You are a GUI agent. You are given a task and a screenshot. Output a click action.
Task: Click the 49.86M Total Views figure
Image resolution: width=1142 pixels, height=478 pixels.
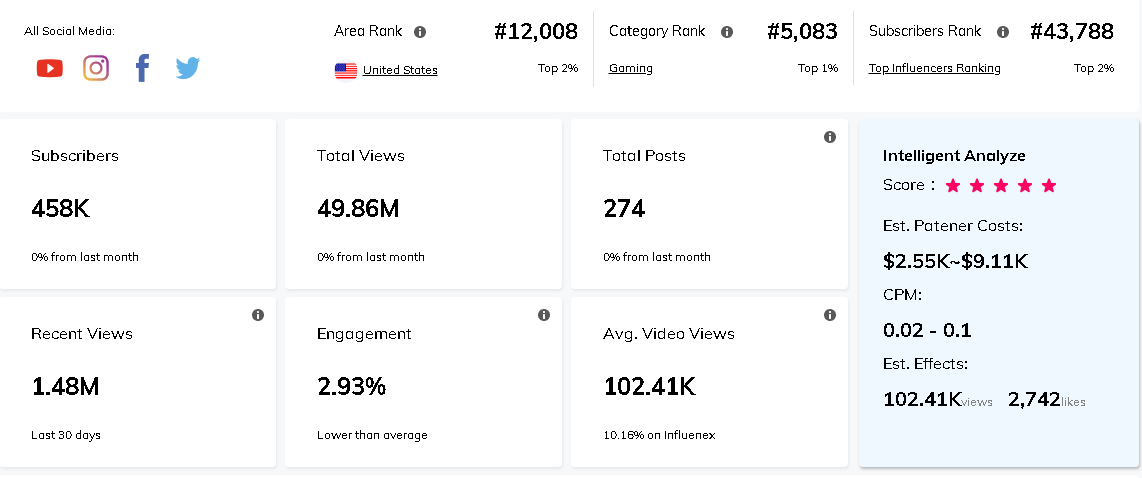coord(358,209)
